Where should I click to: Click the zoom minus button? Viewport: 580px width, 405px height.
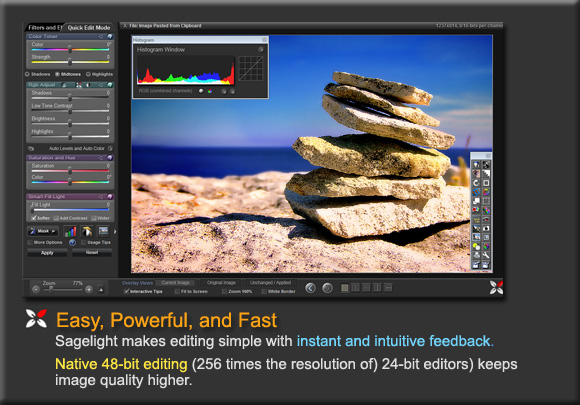click(x=36, y=290)
